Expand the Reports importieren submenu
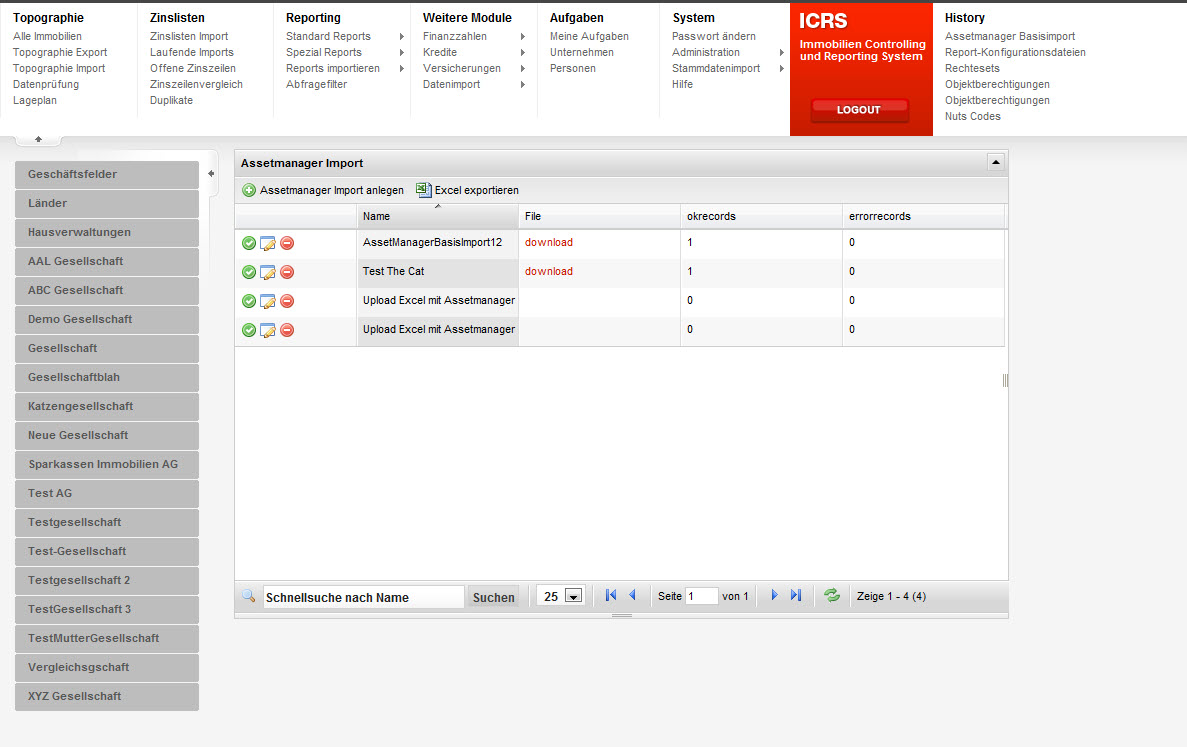 coord(402,68)
